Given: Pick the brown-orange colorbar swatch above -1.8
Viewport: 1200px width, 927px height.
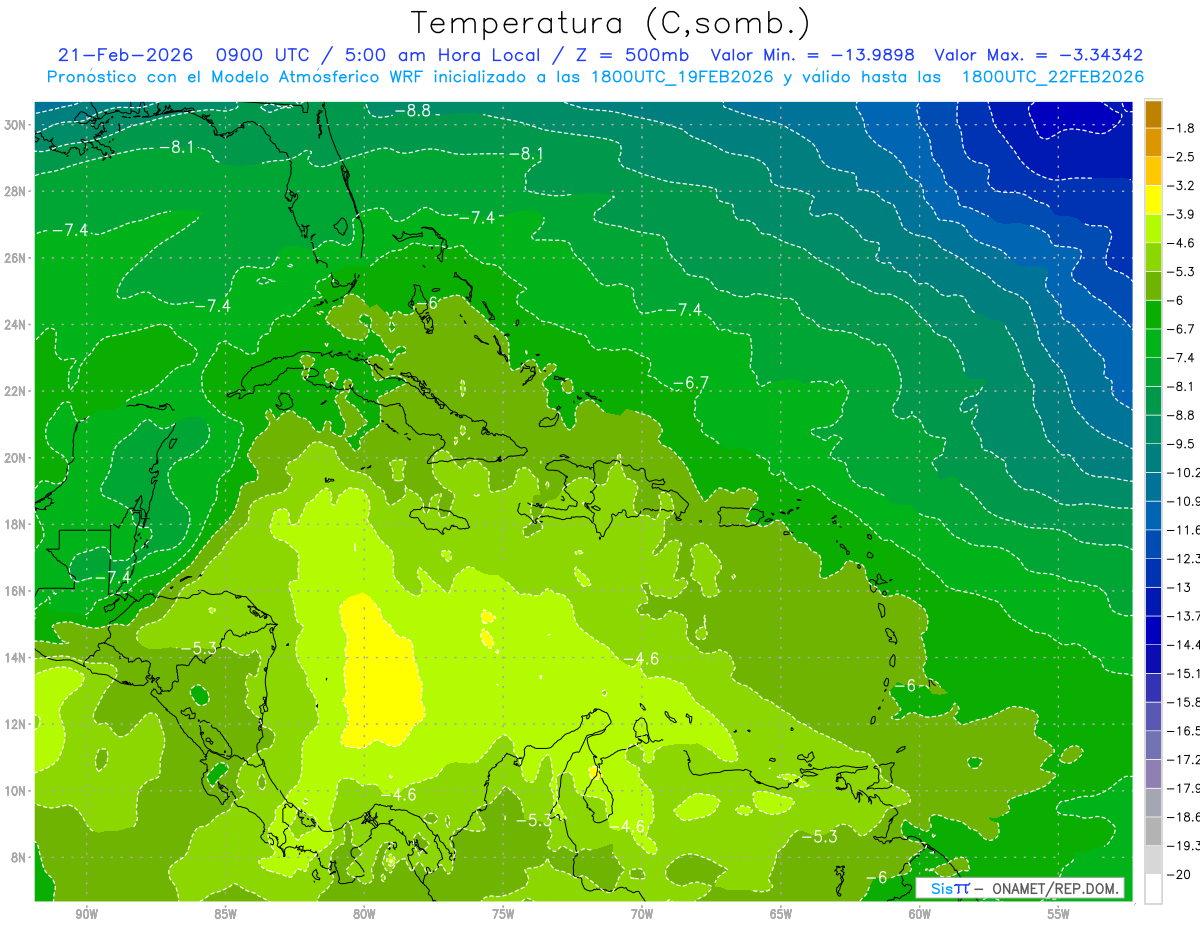Looking at the screenshot, I should (1153, 114).
